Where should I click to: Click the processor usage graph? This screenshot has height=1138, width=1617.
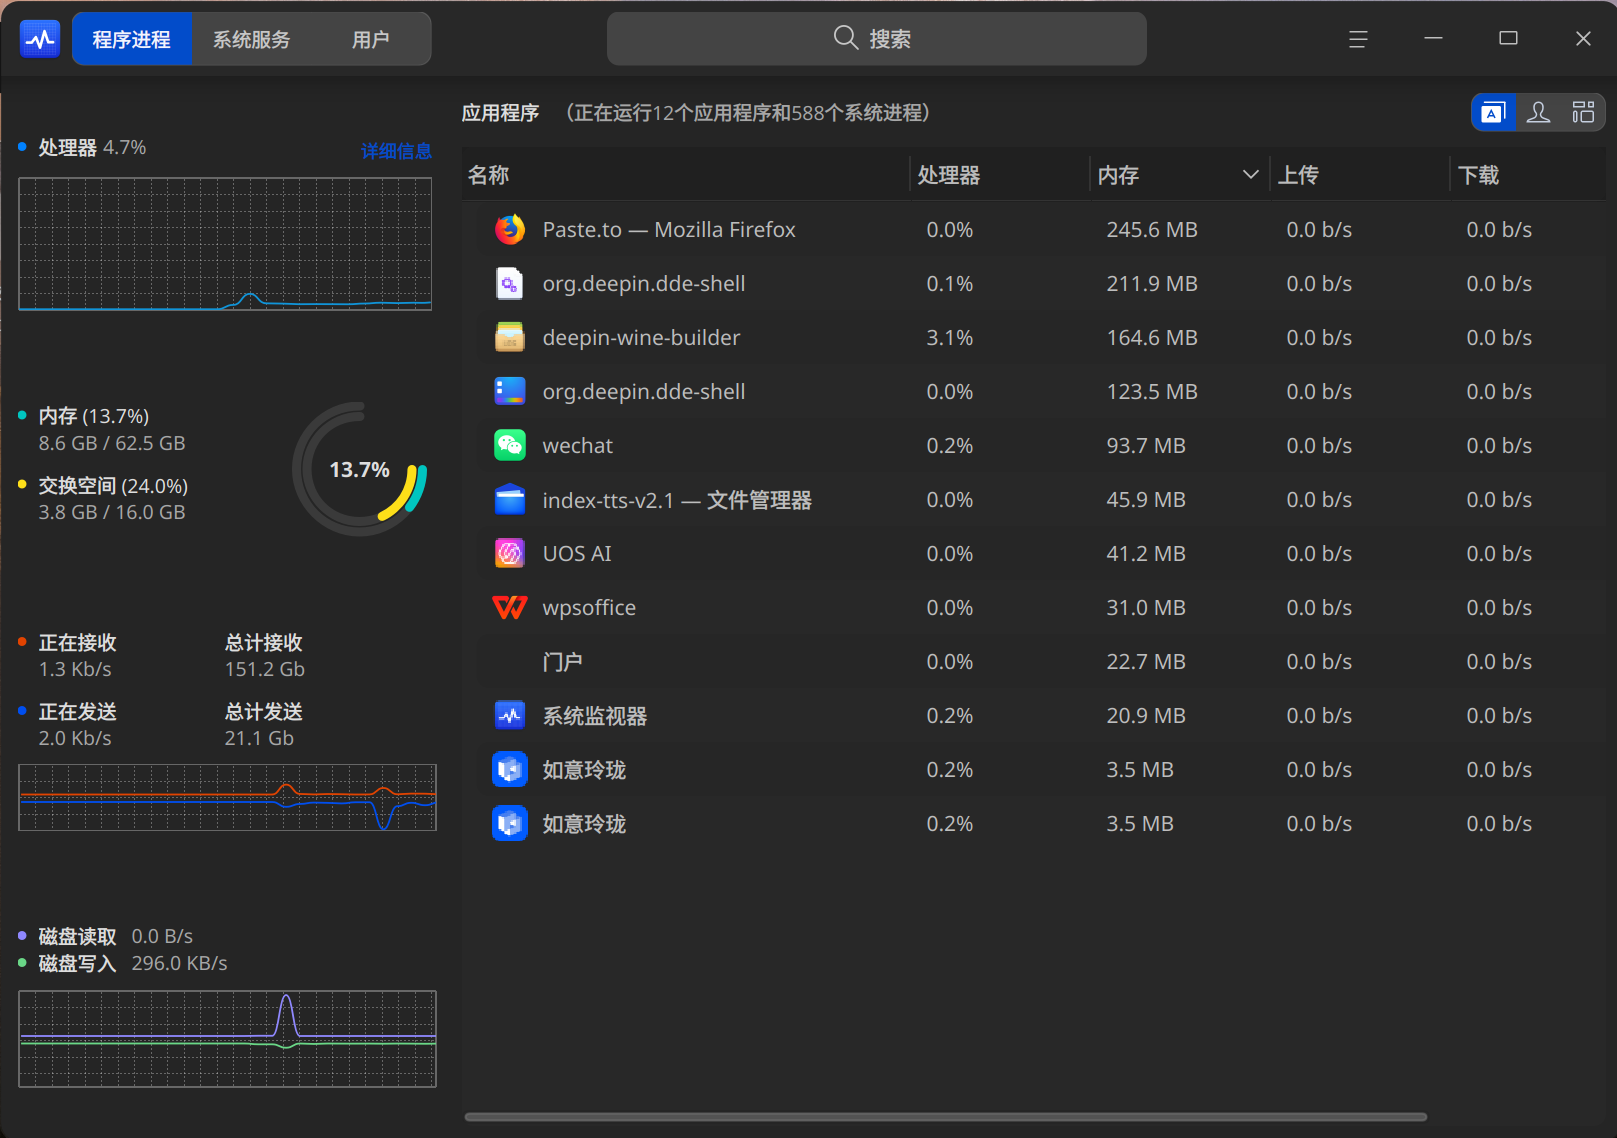pyautogui.click(x=225, y=244)
